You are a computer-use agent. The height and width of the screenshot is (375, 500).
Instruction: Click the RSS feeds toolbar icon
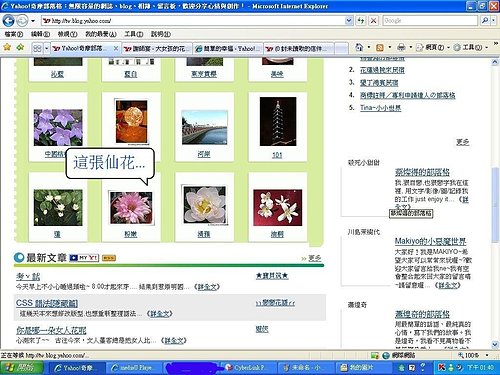point(380,48)
